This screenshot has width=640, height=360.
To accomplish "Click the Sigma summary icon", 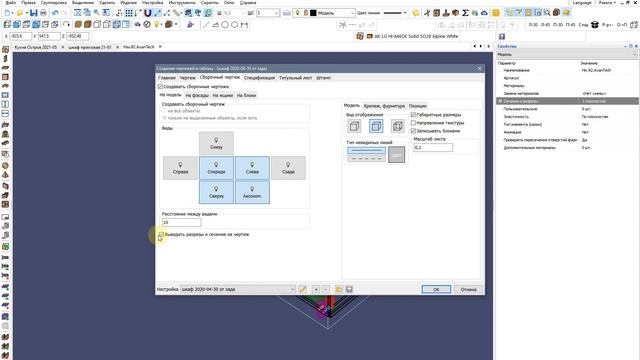I will (x=465, y=13).
